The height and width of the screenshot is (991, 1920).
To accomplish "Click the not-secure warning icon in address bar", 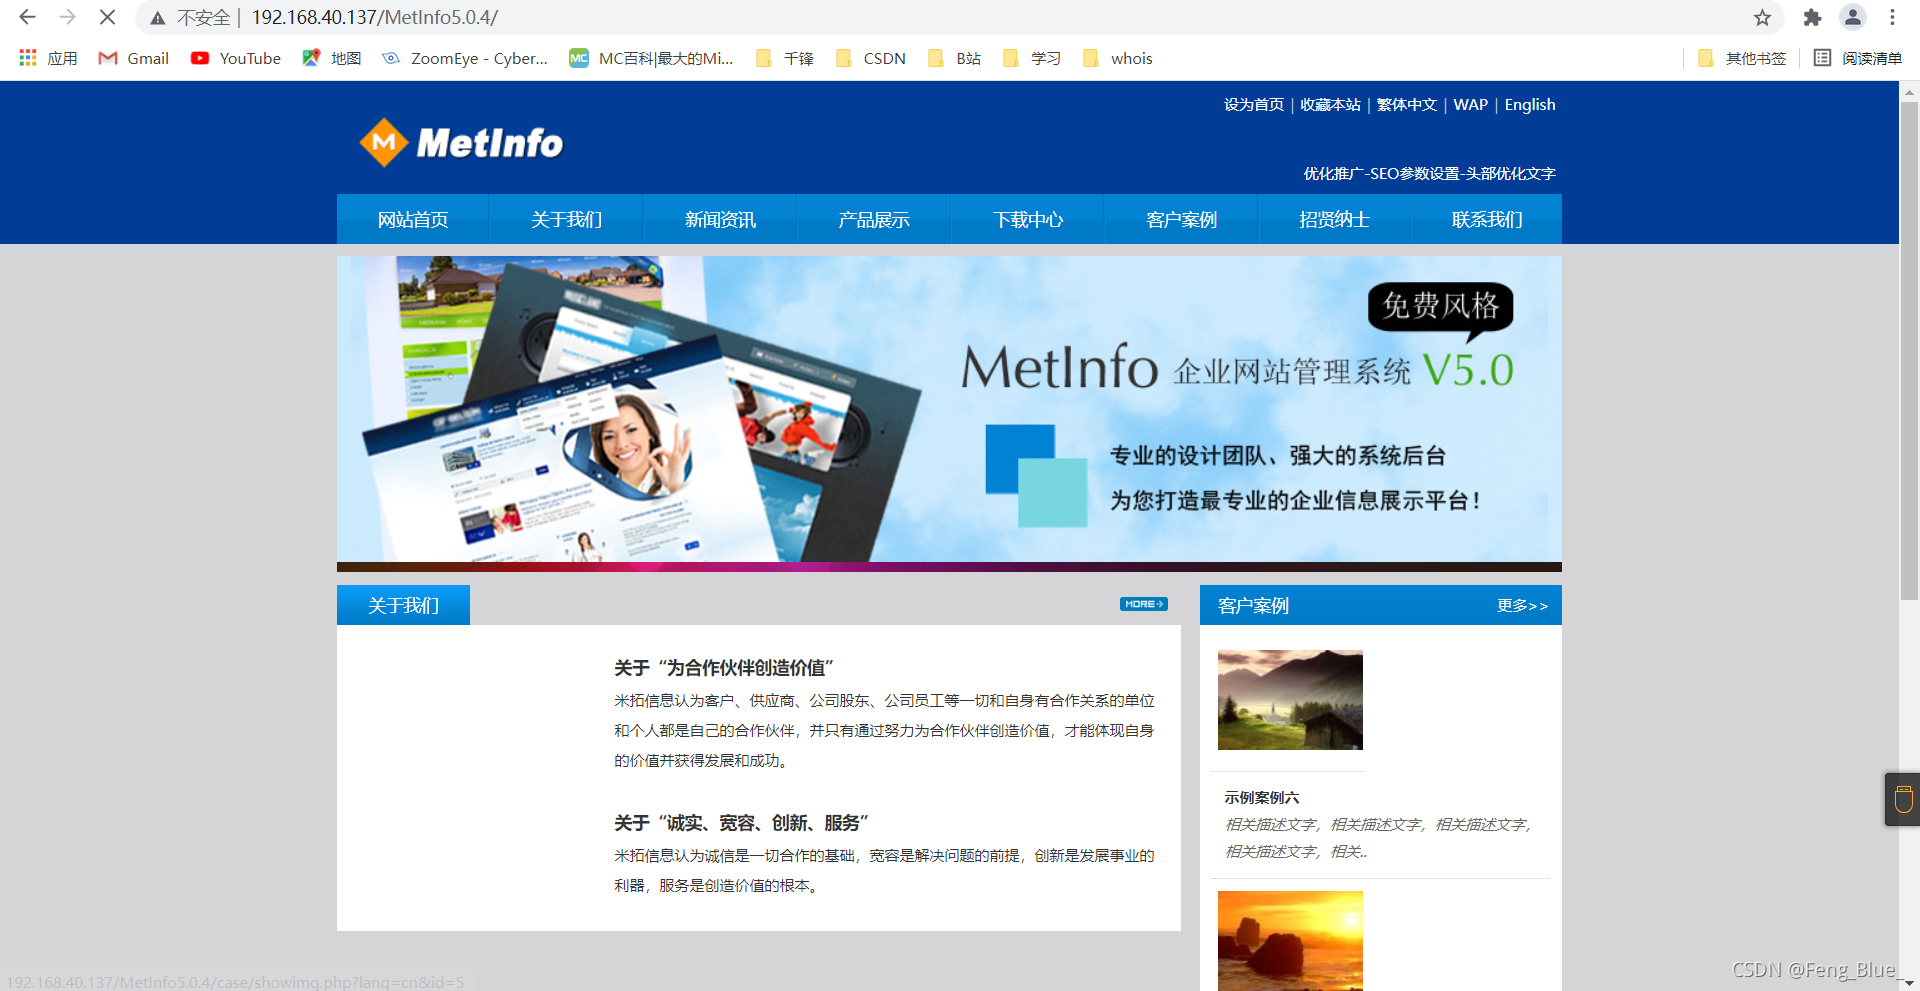I will (158, 18).
